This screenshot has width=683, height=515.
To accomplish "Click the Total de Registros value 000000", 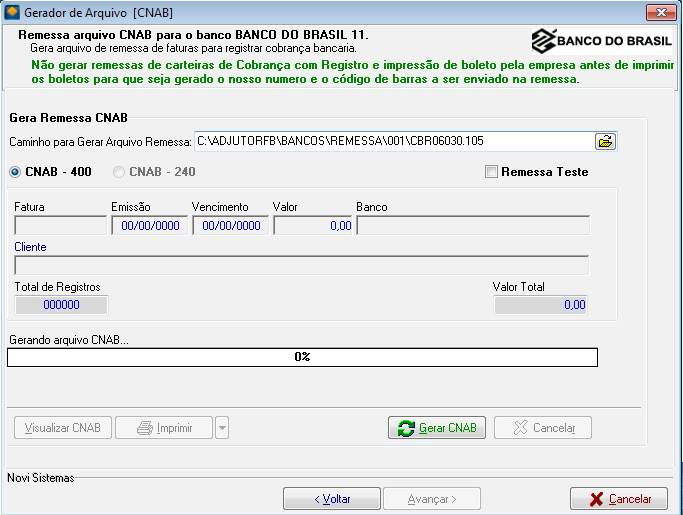I will [x=61, y=305].
